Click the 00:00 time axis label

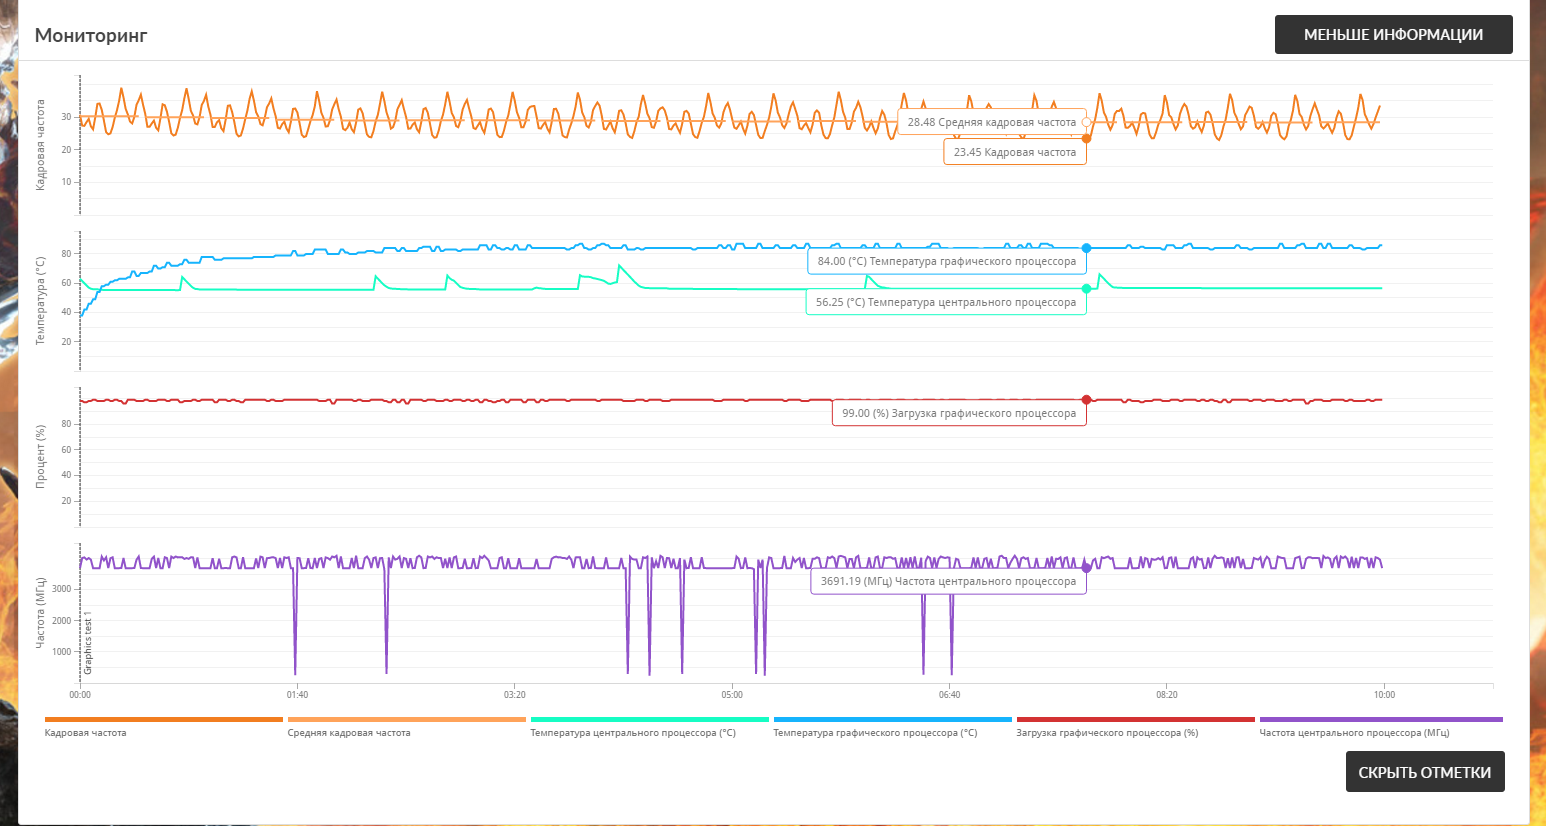point(80,695)
